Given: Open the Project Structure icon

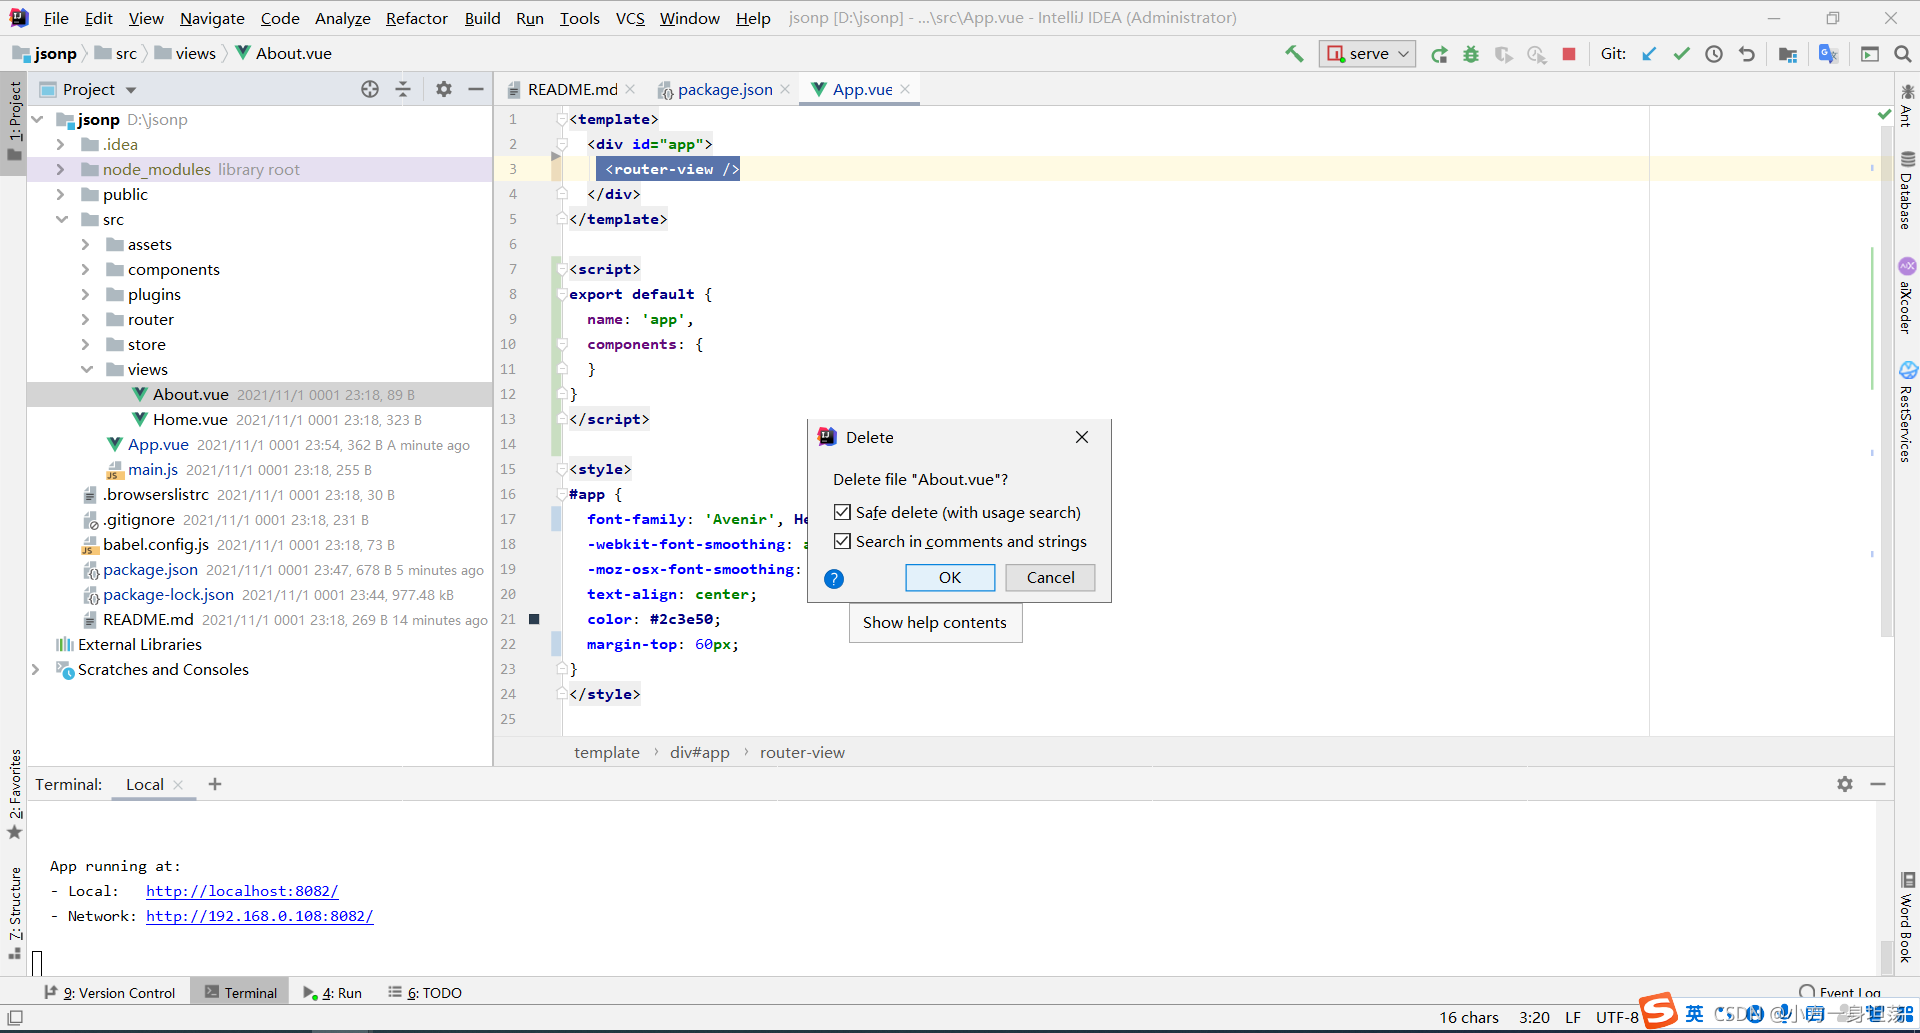Looking at the screenshot, I should (1788, 54).
